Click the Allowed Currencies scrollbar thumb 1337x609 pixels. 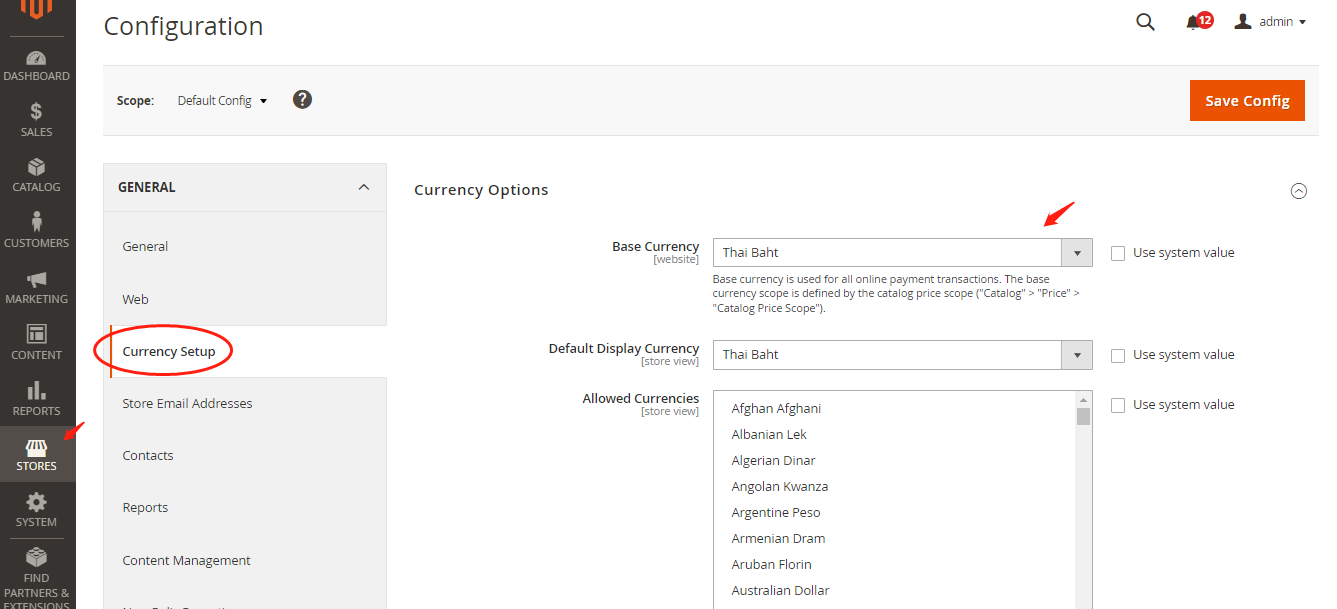tap(1083, 416)
